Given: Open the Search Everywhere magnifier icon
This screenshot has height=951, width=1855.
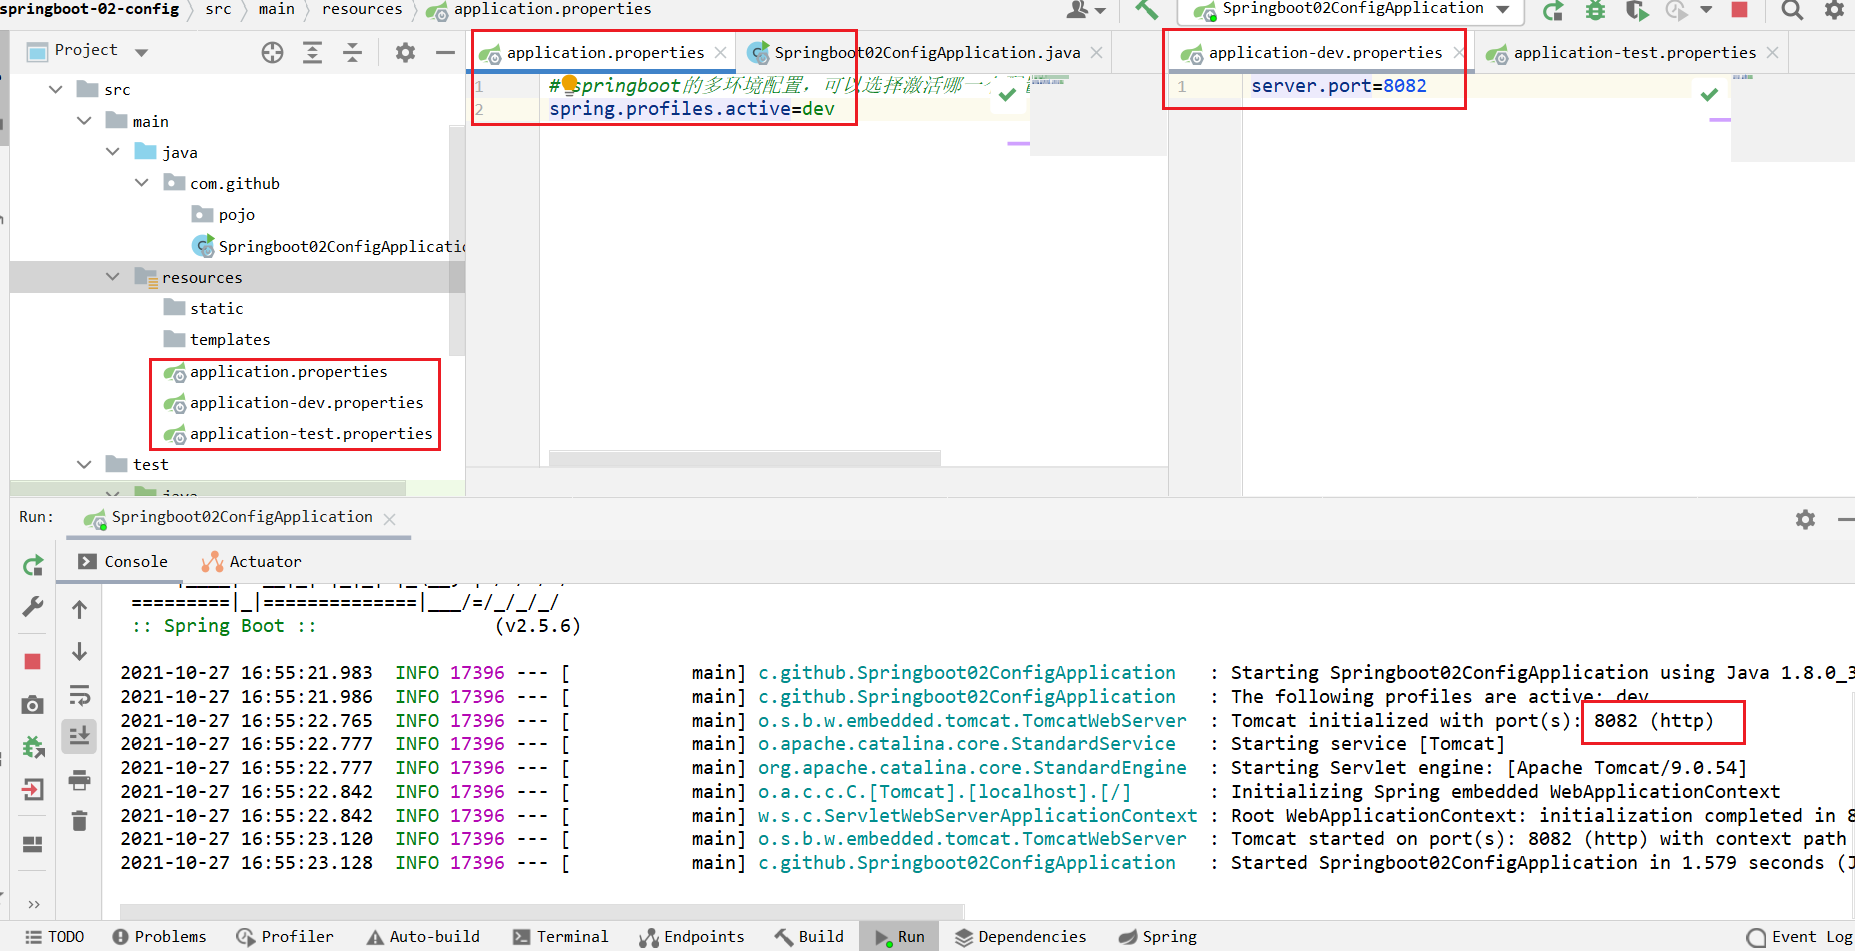Looking at the screenshot, I should point(1792,10).
